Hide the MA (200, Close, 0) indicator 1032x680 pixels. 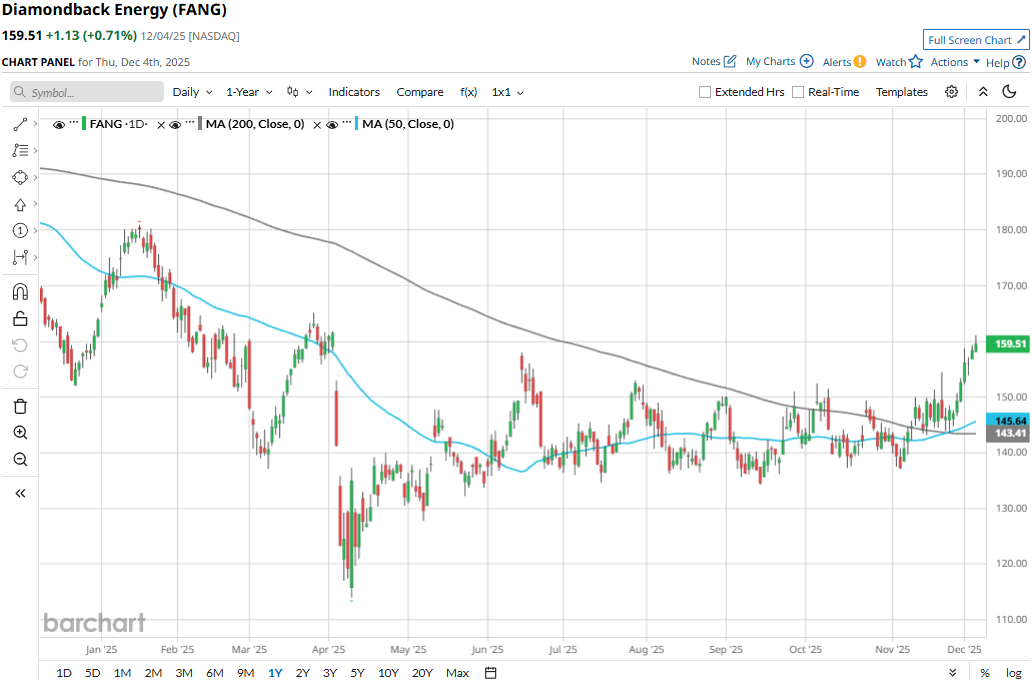click(175, 125)
